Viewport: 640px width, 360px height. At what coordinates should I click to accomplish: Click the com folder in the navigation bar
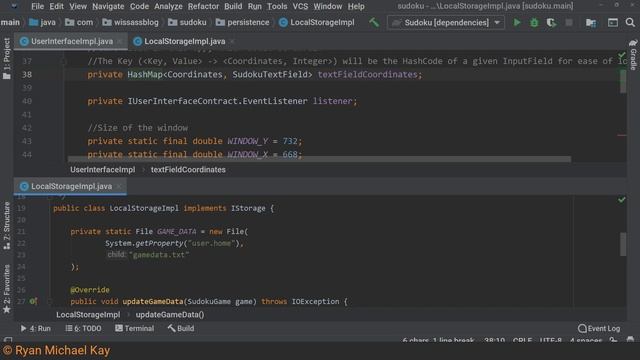pos(79,22)
